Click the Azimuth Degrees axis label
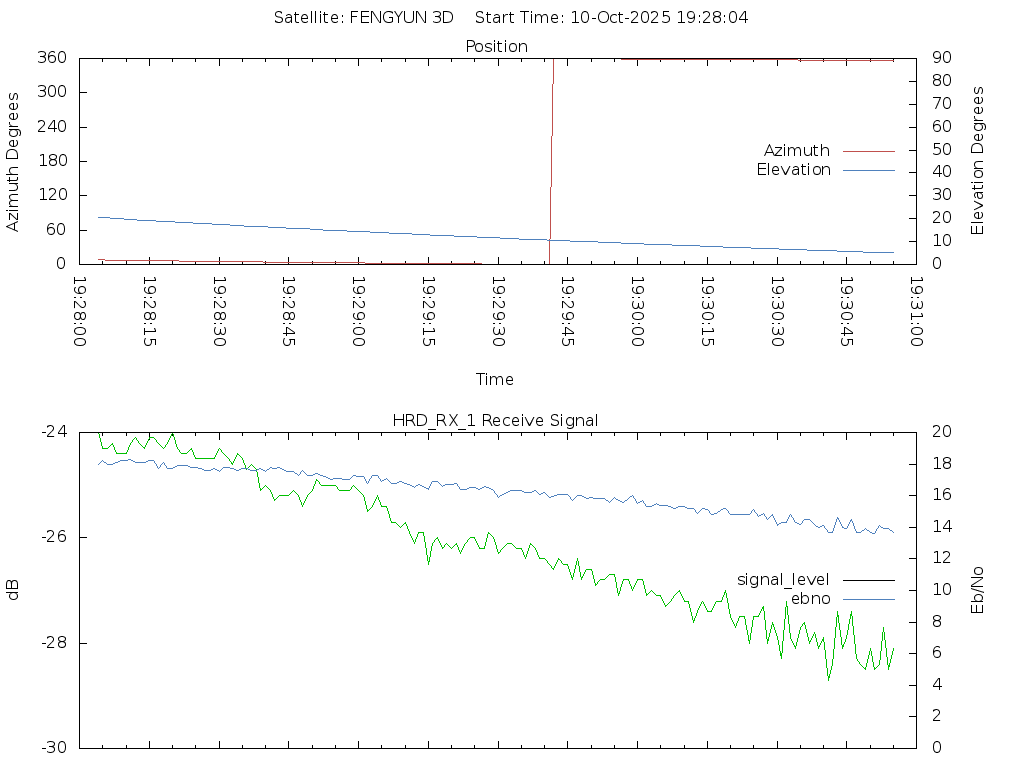The height and width of the screenshot is (768, 1024). tap(13, 161)
